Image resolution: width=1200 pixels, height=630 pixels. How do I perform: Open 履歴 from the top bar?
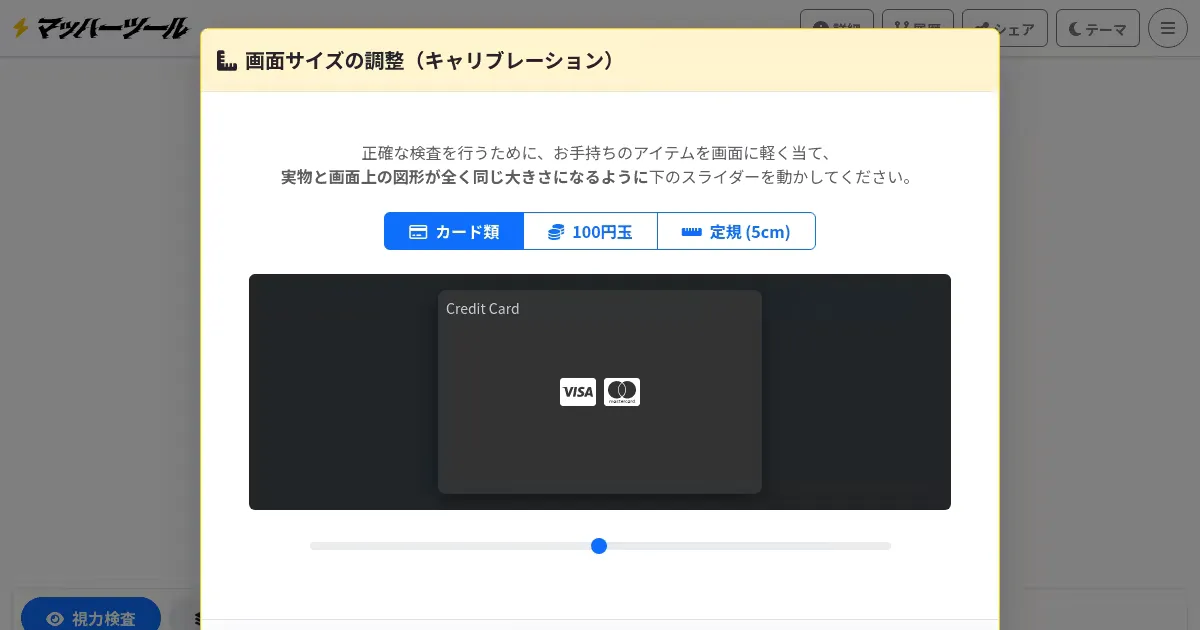coord(917,28)
